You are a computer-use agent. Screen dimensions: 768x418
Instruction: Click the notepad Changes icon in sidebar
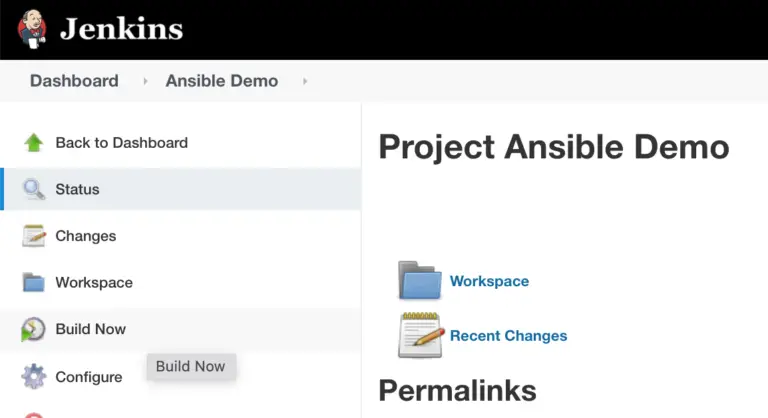(x=34, y=236)
